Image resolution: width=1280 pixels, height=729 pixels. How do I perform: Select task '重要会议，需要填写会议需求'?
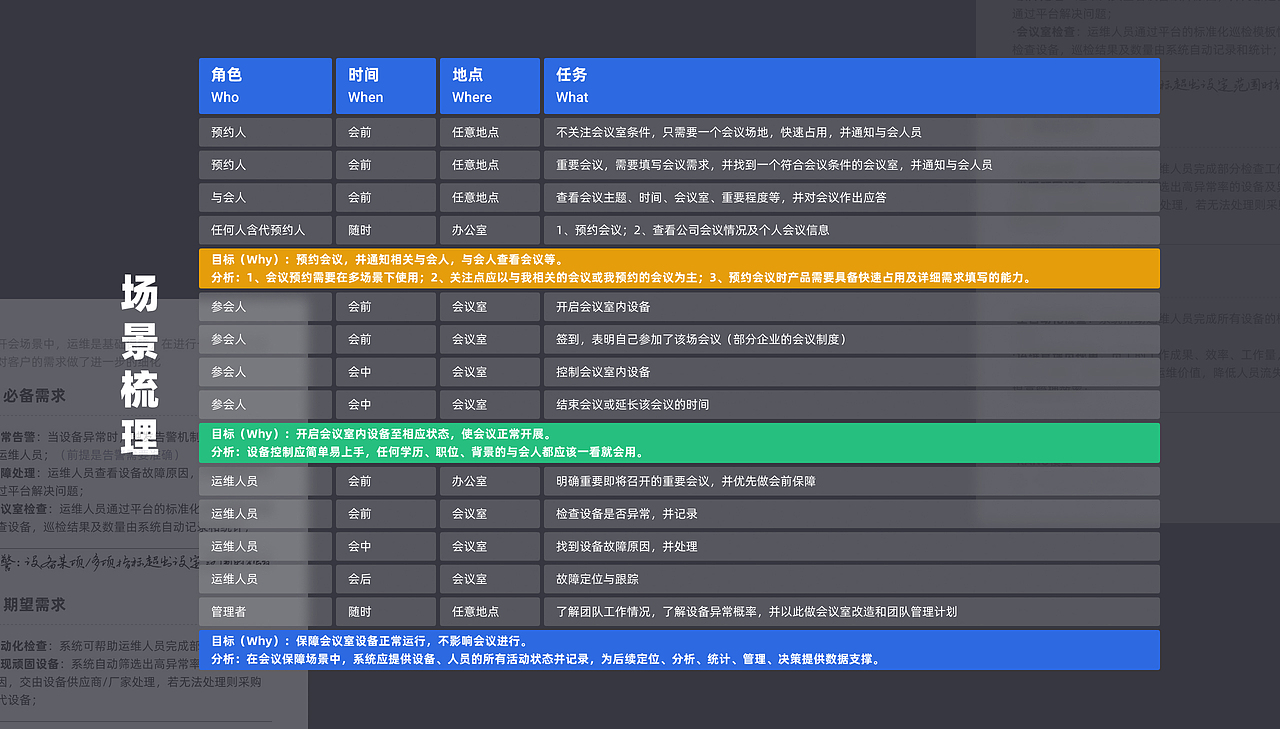click(x=852, y=165)
